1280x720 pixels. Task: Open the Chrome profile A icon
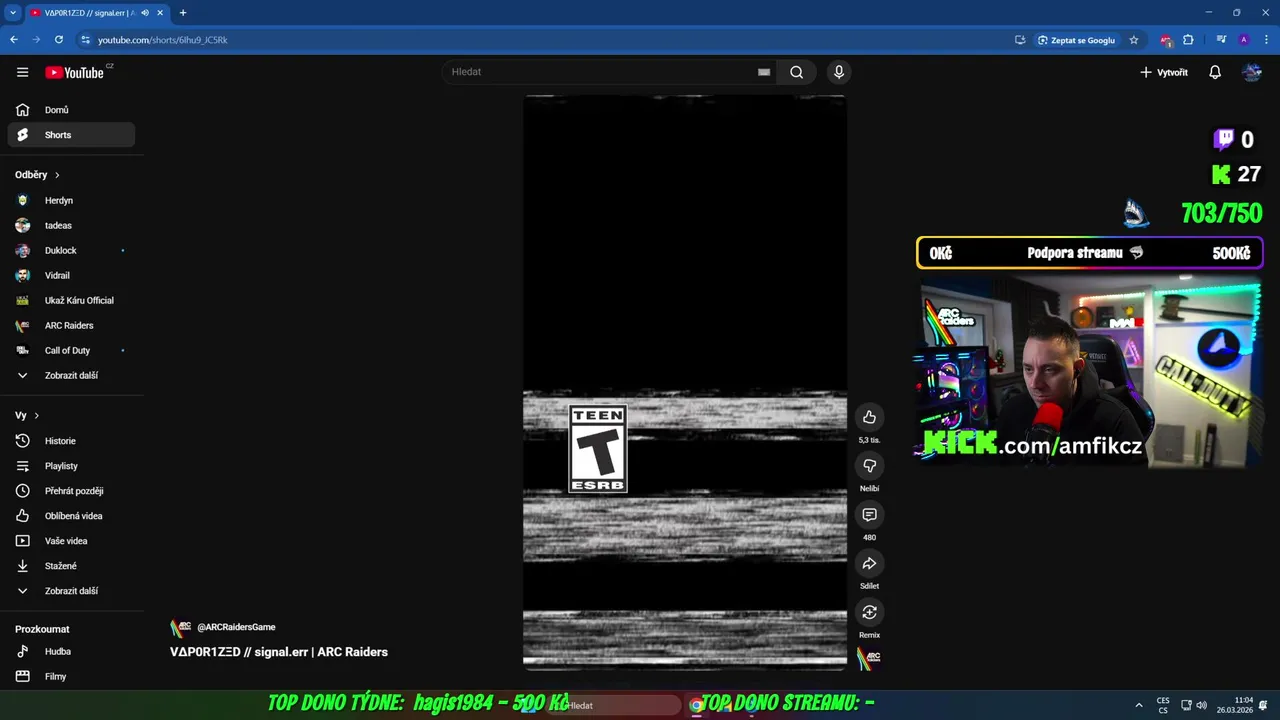click(1243, 40)
